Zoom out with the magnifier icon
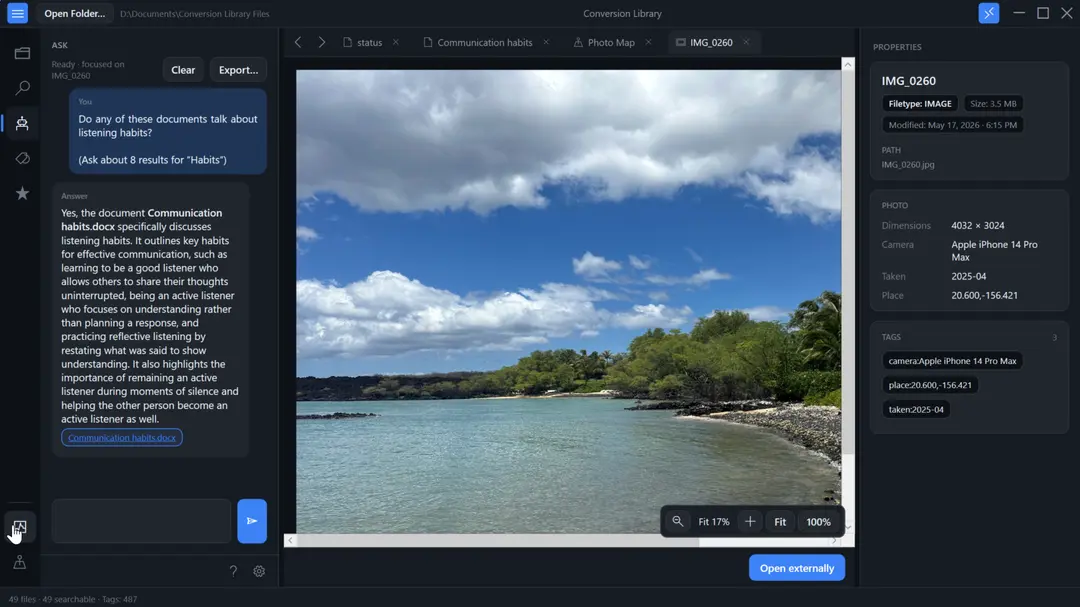Screen dimensions: 1080x607 click(678, 522)
